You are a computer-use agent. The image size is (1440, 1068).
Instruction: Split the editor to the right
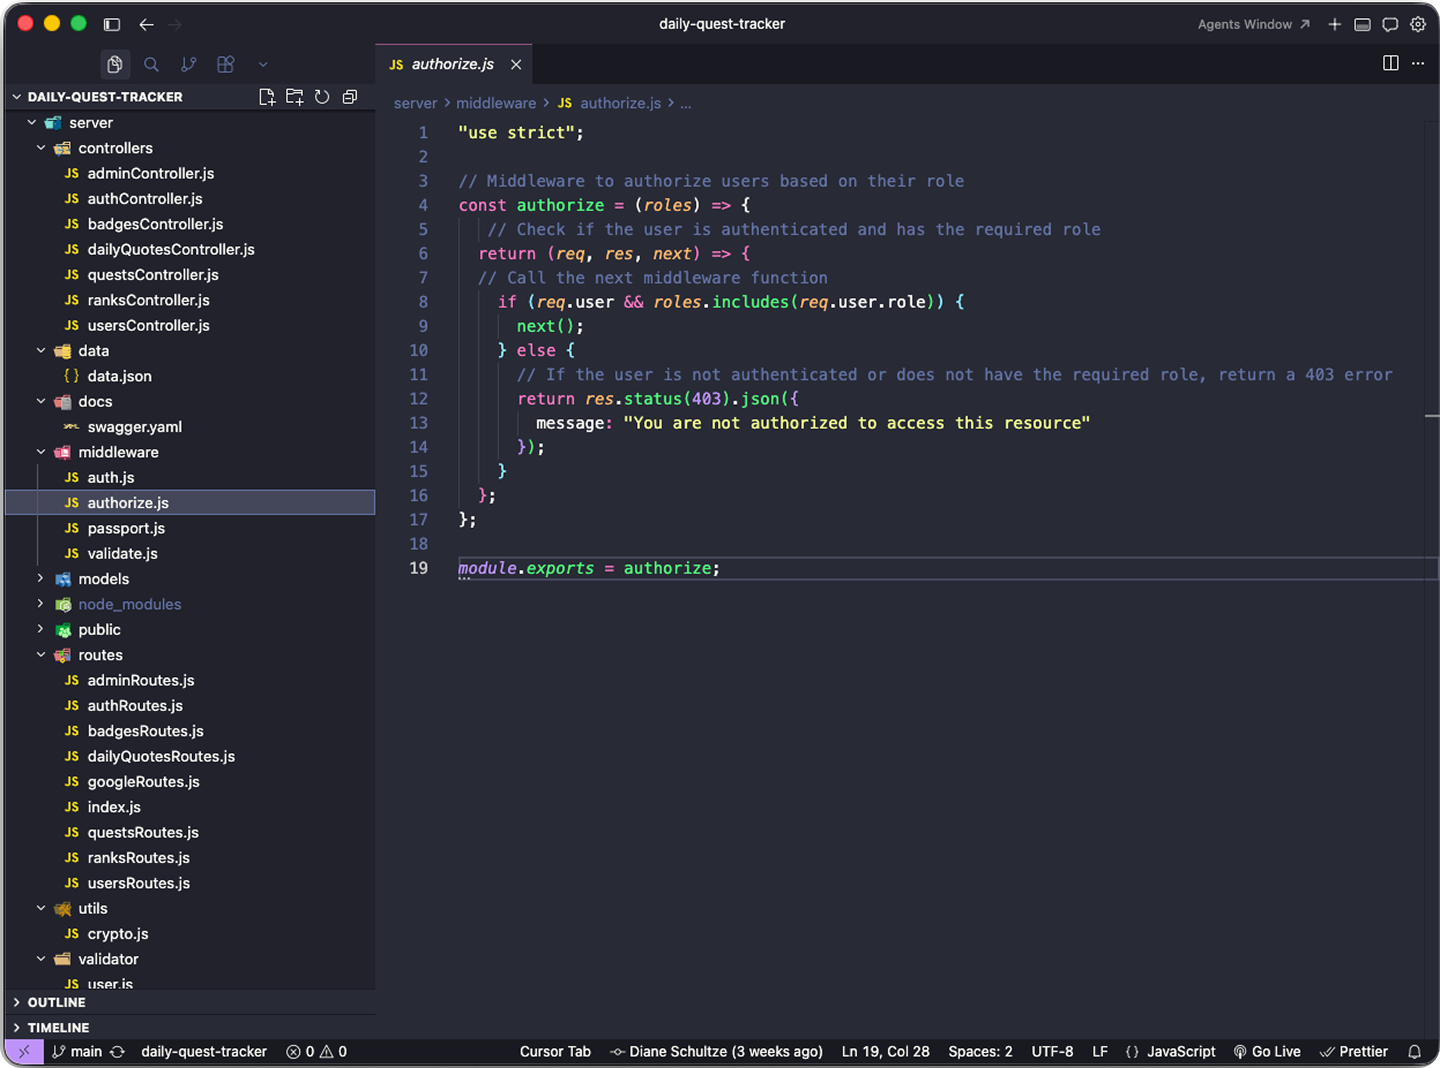coord(1390,63)
